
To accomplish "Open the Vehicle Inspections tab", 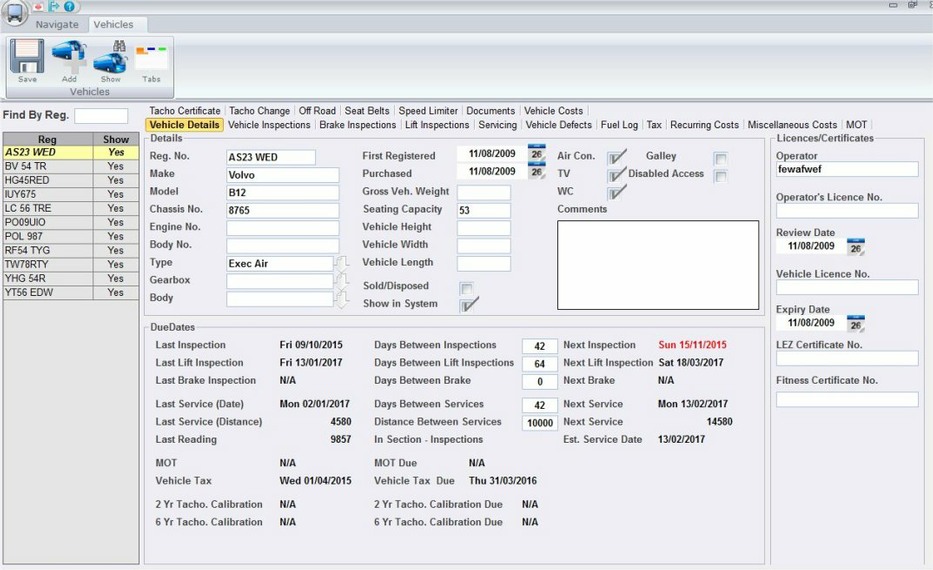I will coord(269,125).
